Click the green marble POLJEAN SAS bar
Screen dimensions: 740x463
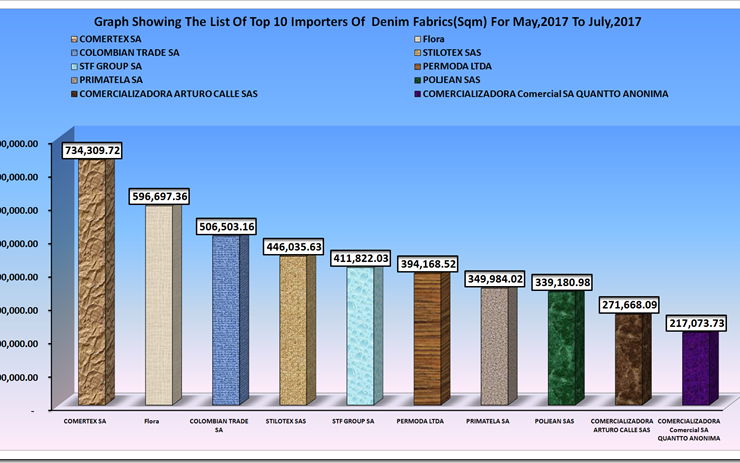click(x=566, y=348)
